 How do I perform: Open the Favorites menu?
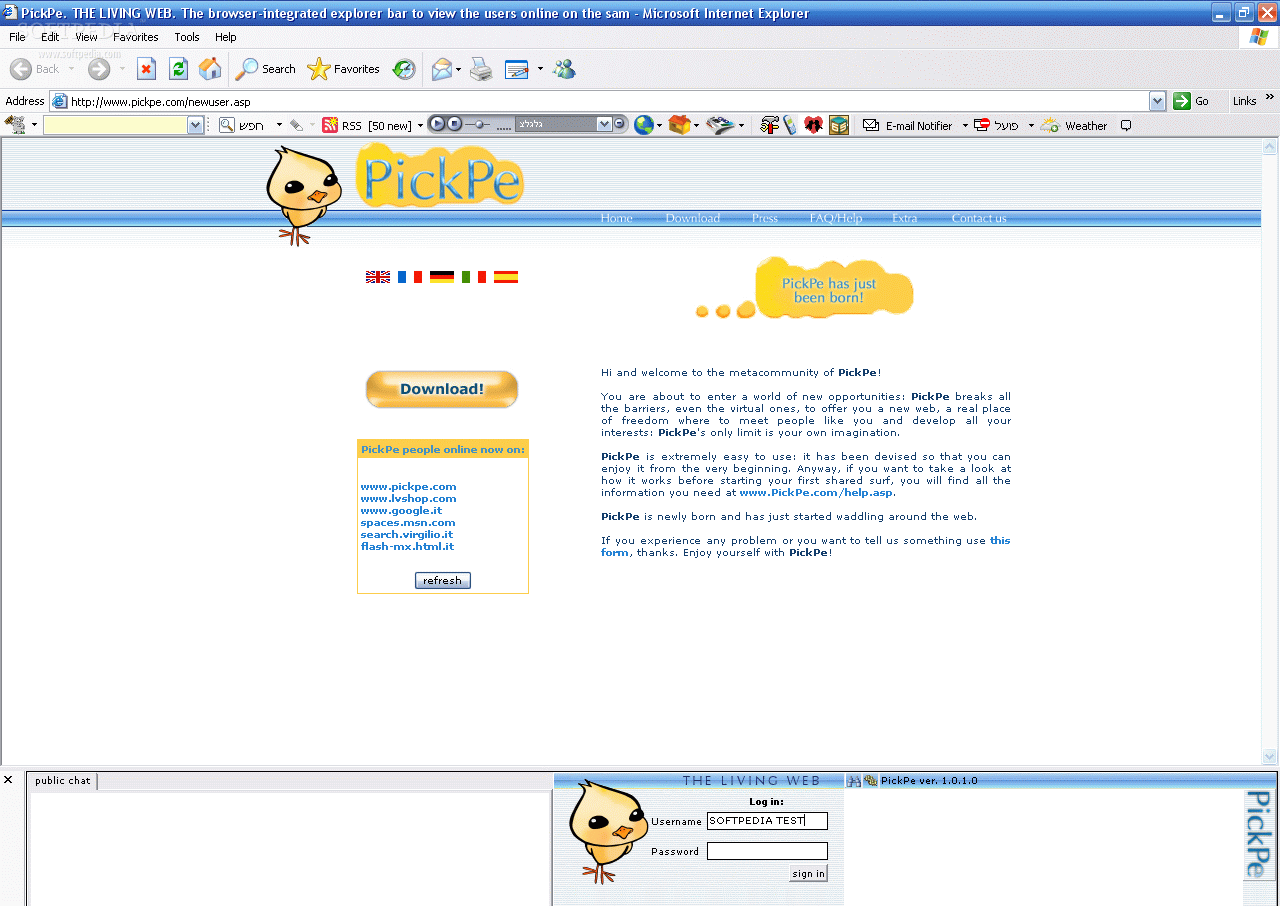tap(136, 37)
